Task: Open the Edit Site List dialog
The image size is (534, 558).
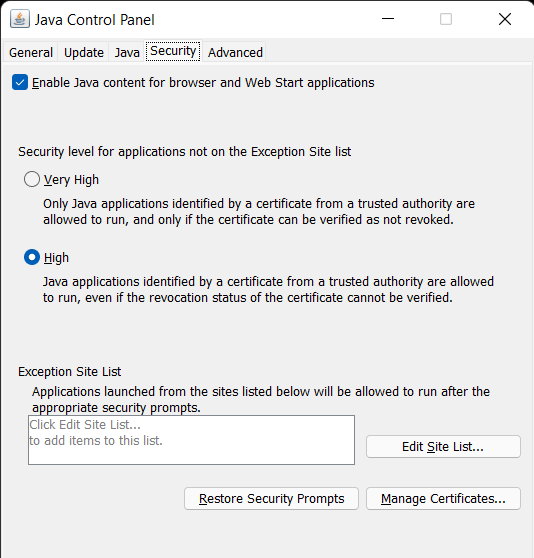Action: coord(443,447)
